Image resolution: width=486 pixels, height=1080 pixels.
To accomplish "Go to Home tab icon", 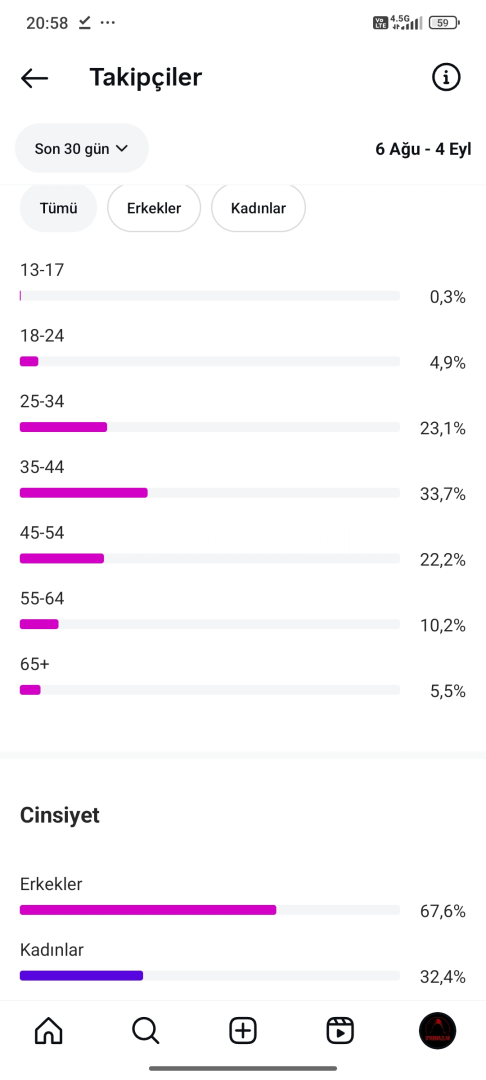I will click(x=48, y=1031).
